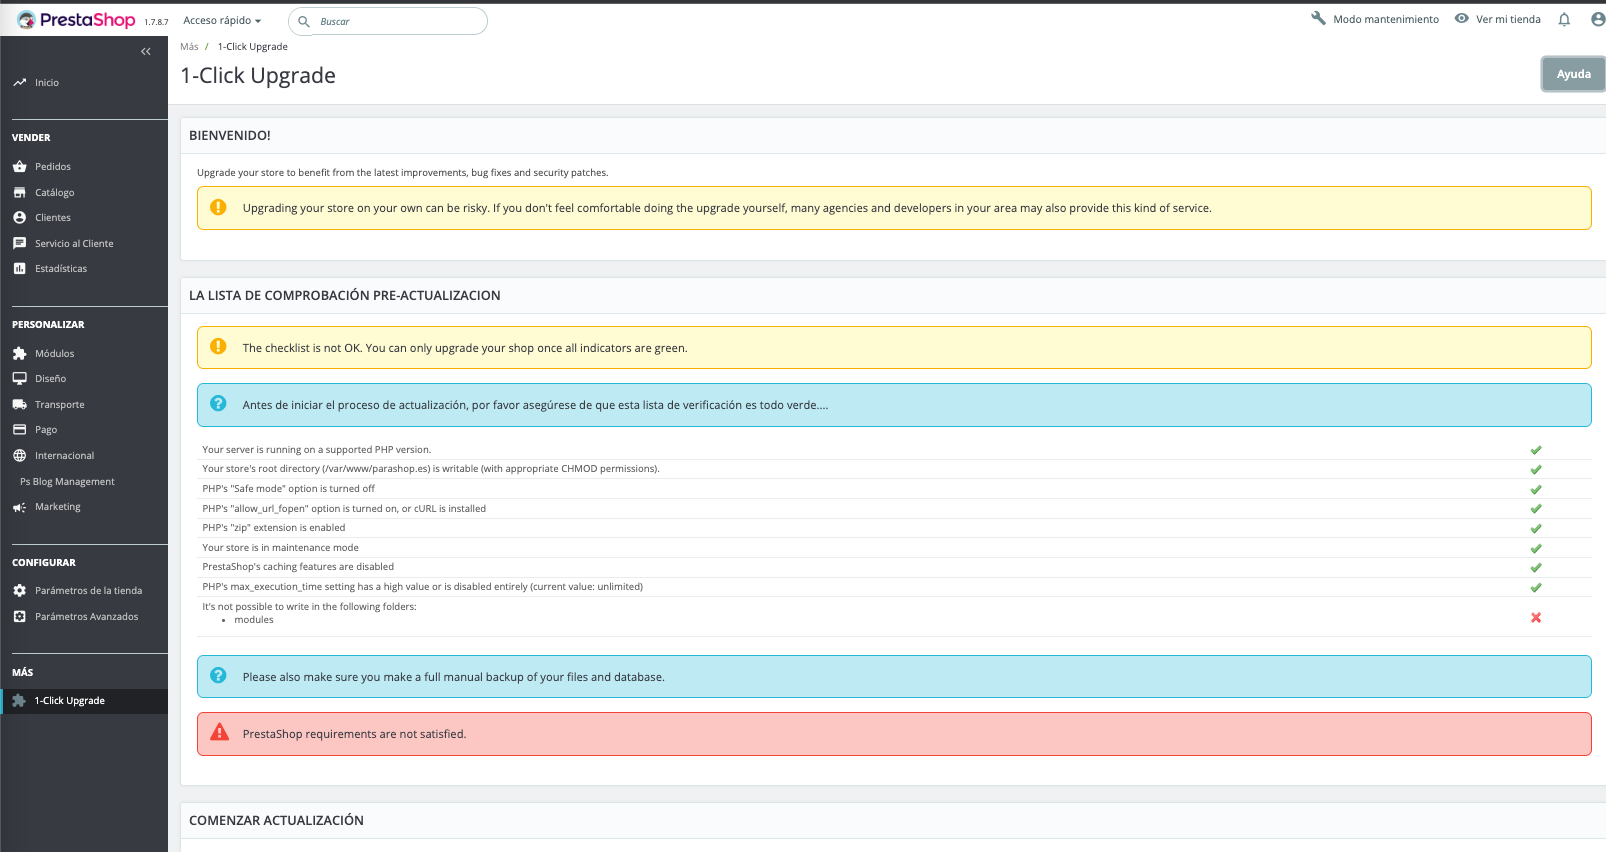The width and height of the screenshot is (1606, 852).
Task: Collapse the sidebar with the double chevron
Action: pos(146,51)
